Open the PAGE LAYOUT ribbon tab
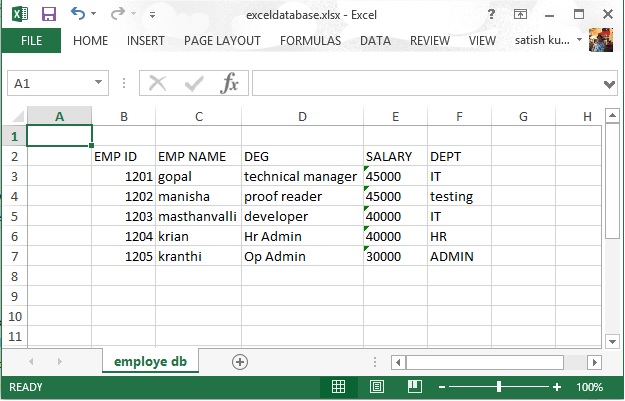Screen dimensions: 625x401 coord(222,41)
